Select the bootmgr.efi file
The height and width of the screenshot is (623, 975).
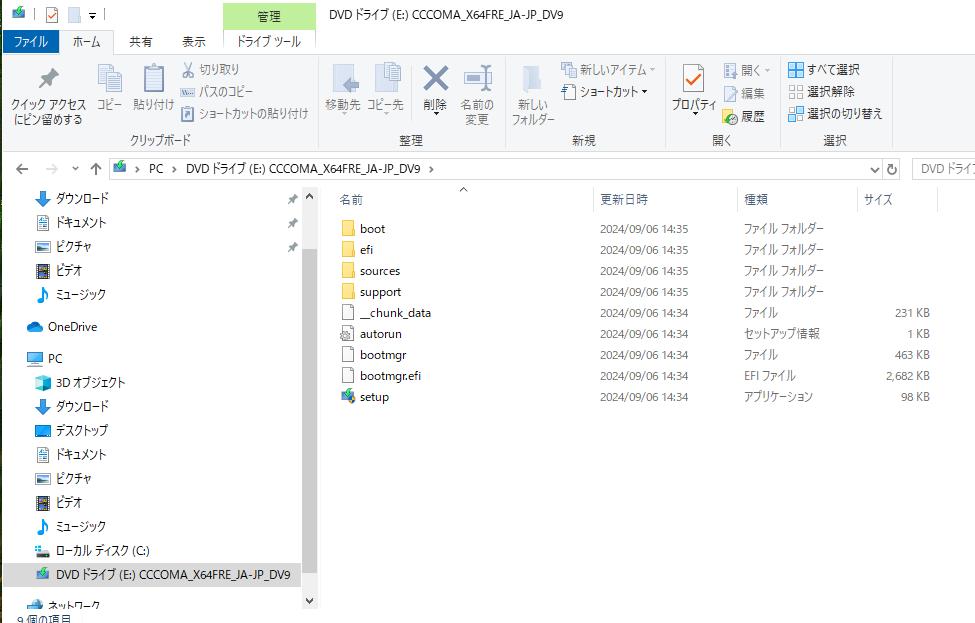390,376
